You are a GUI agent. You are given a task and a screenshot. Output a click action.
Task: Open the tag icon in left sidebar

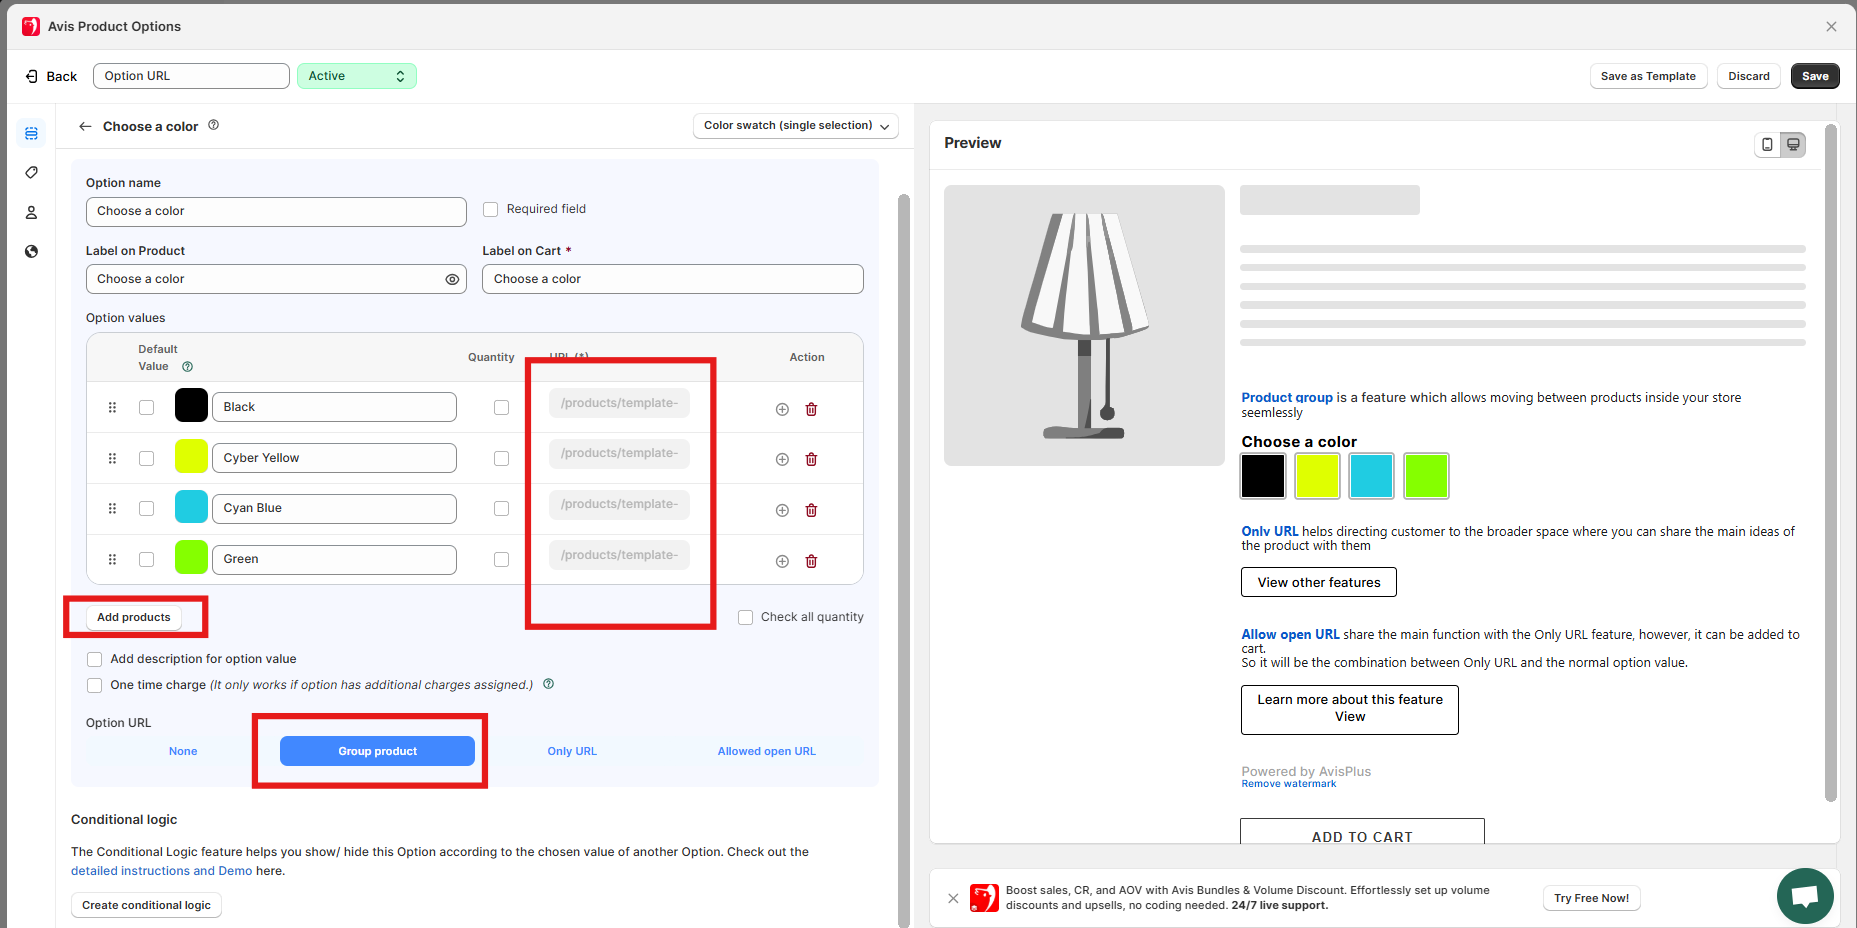(31, 173)
